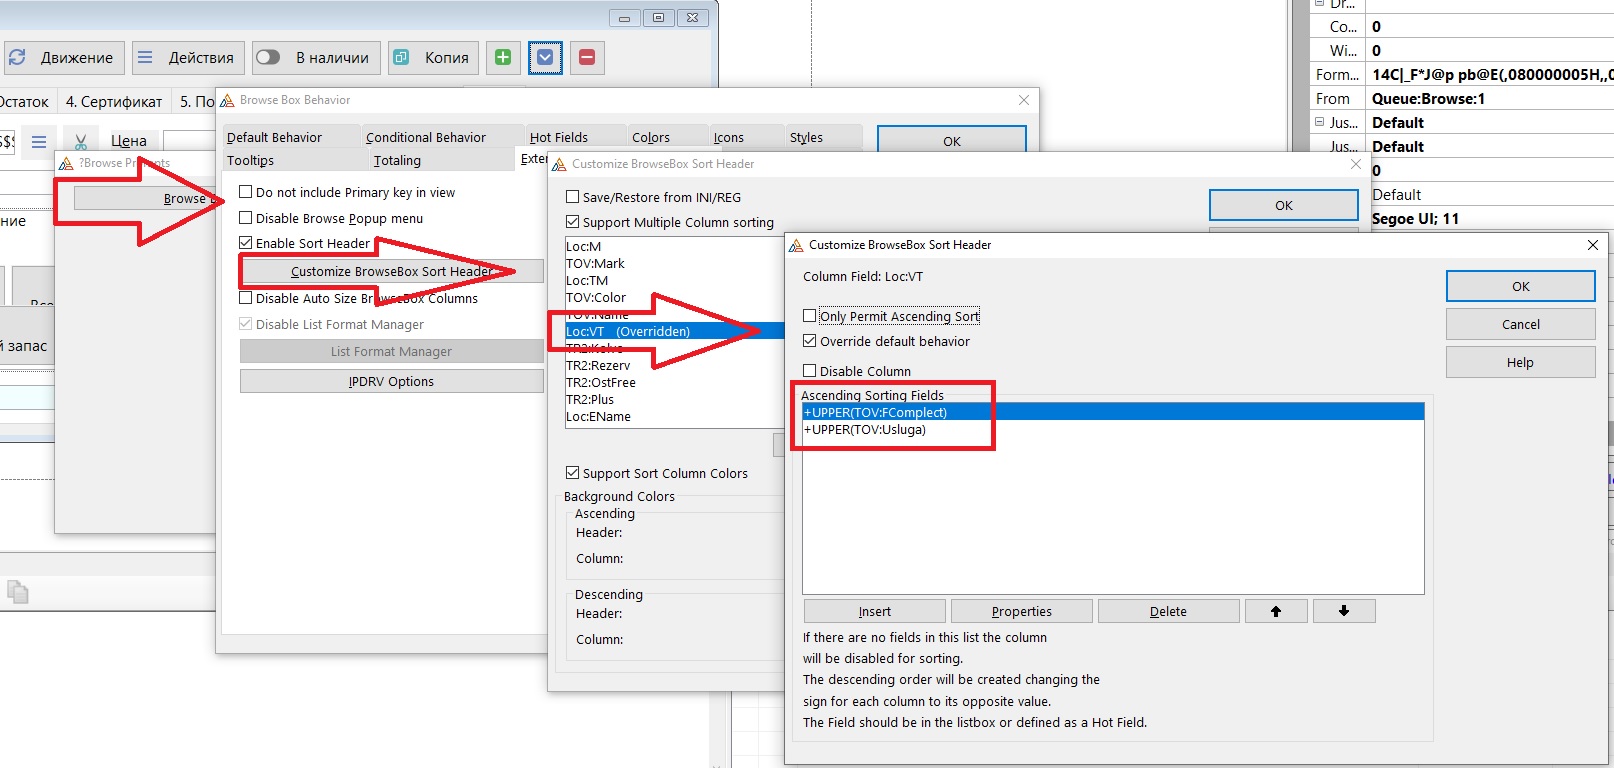
Task: Switch to the Conditional Behavior tab
Action: pos(425,137)
